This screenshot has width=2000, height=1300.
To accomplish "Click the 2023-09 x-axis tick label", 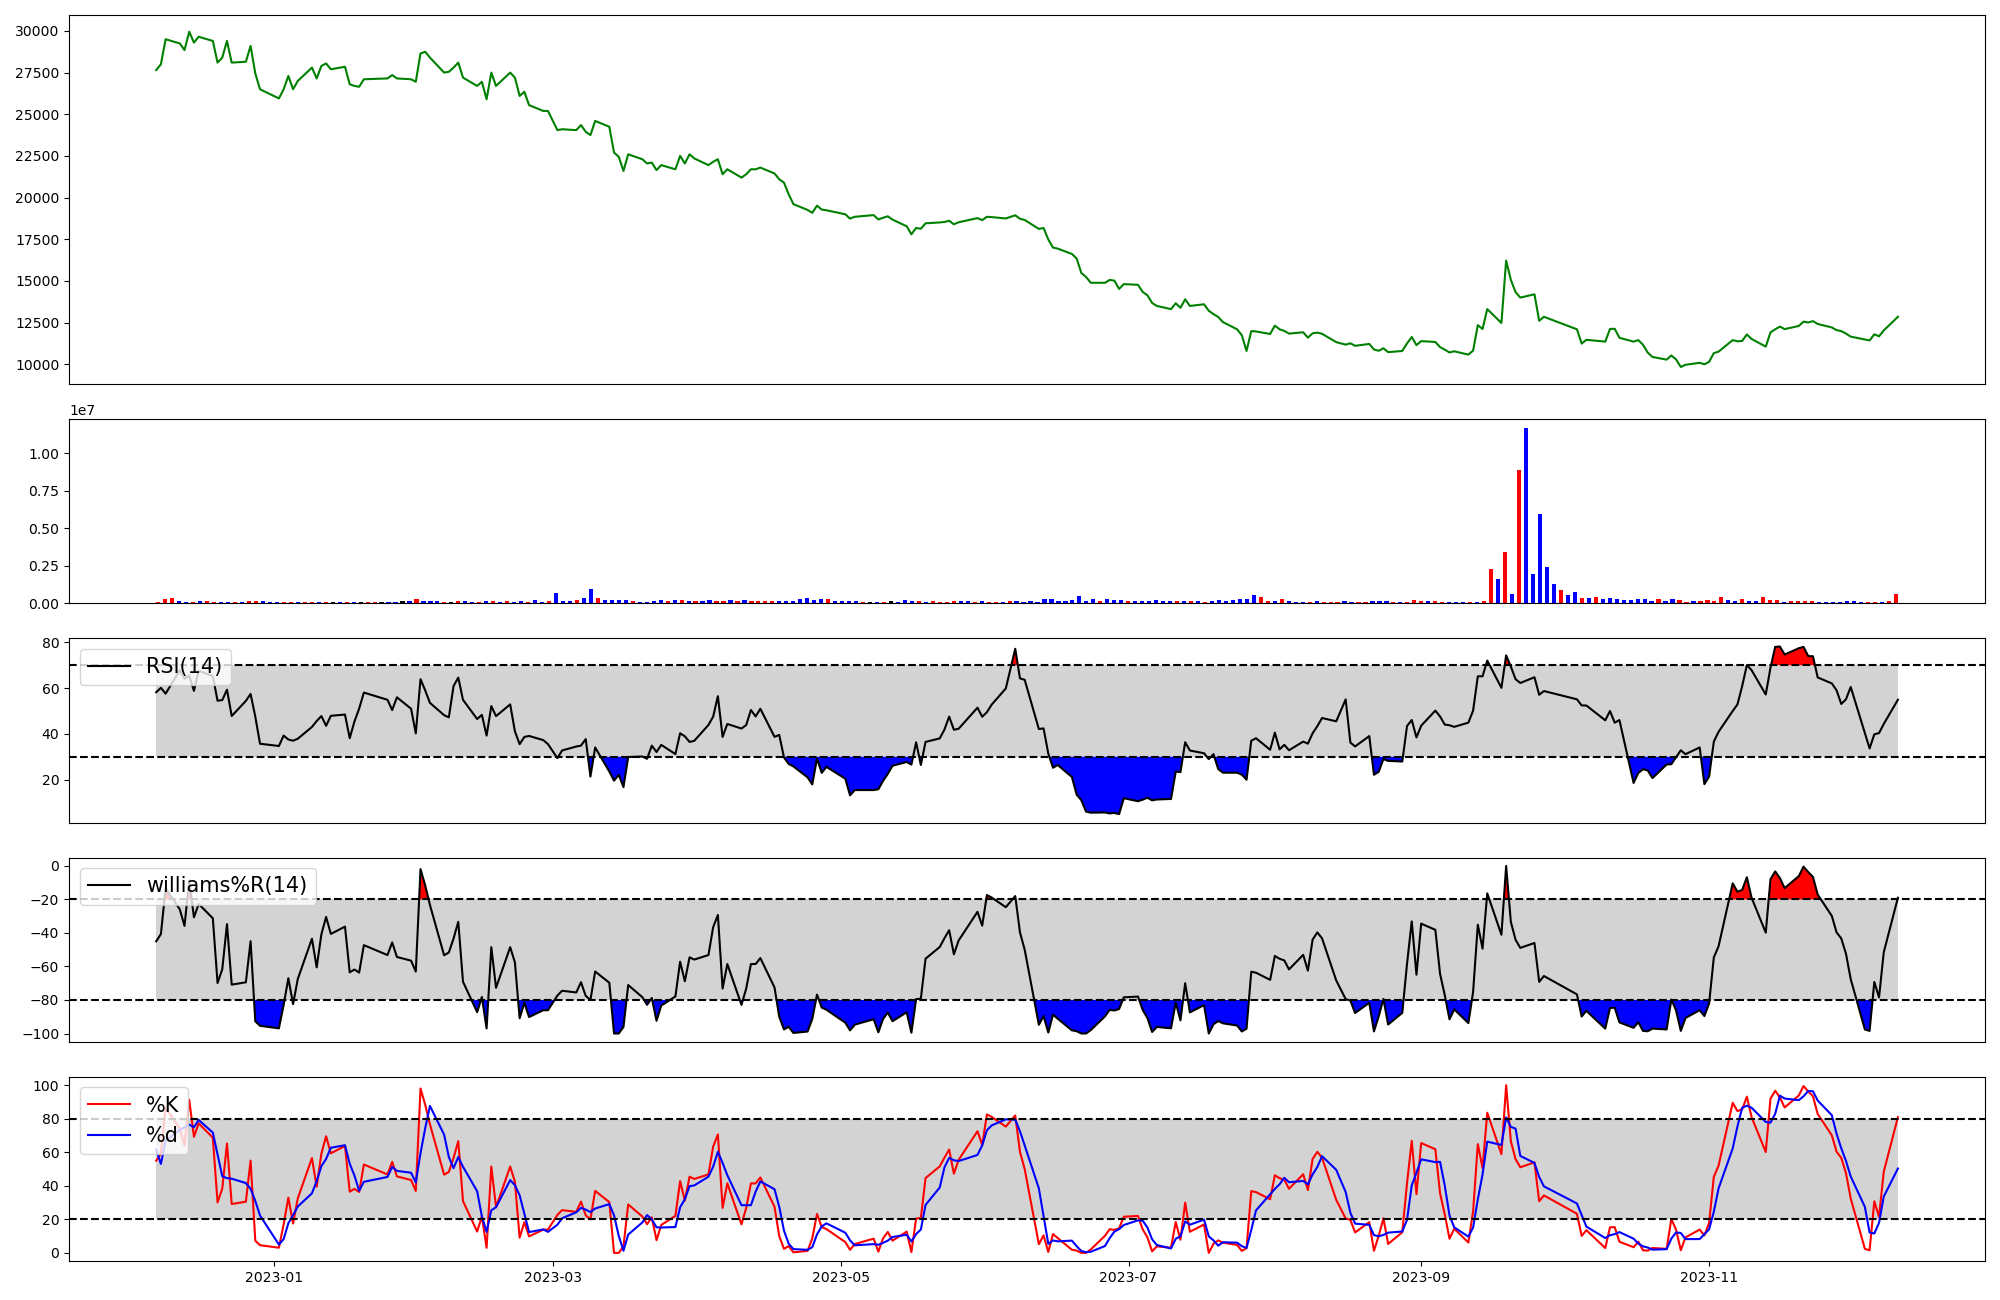I will pyautogui.click(x=1421, y=1277).
